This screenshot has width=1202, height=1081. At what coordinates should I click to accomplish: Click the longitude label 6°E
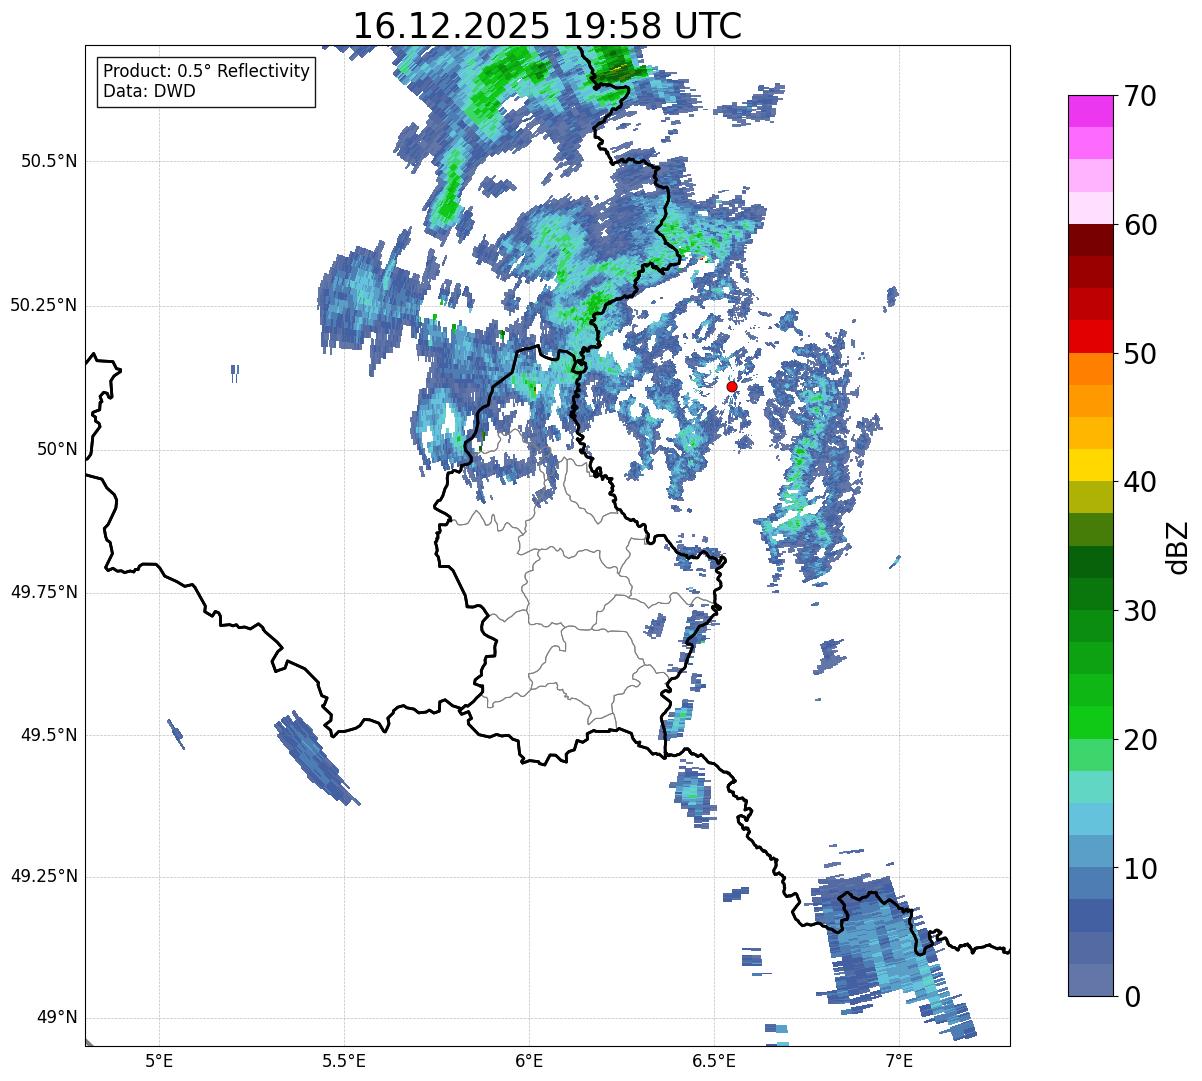[529, 1060]
